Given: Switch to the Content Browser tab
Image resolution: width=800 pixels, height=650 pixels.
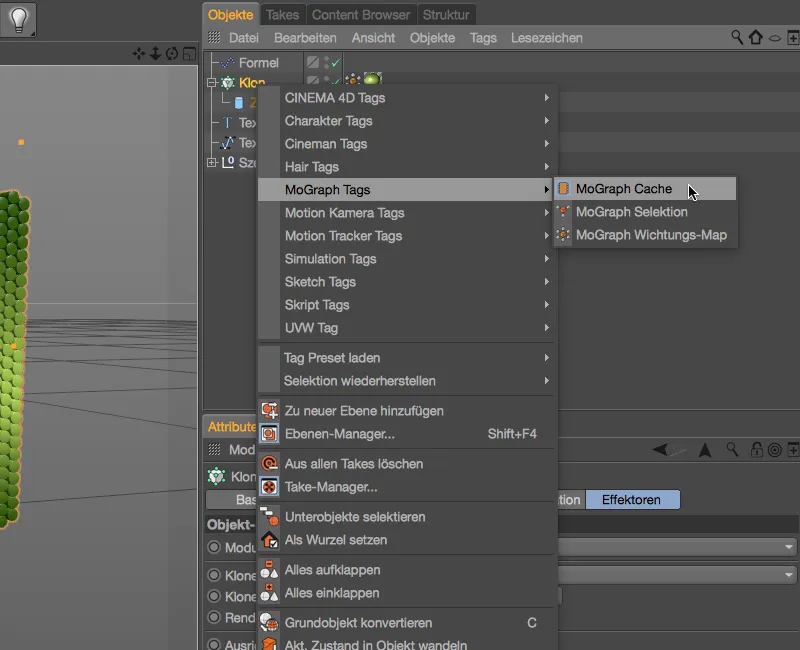Looking at the screenshot, I should coord(360,15).
